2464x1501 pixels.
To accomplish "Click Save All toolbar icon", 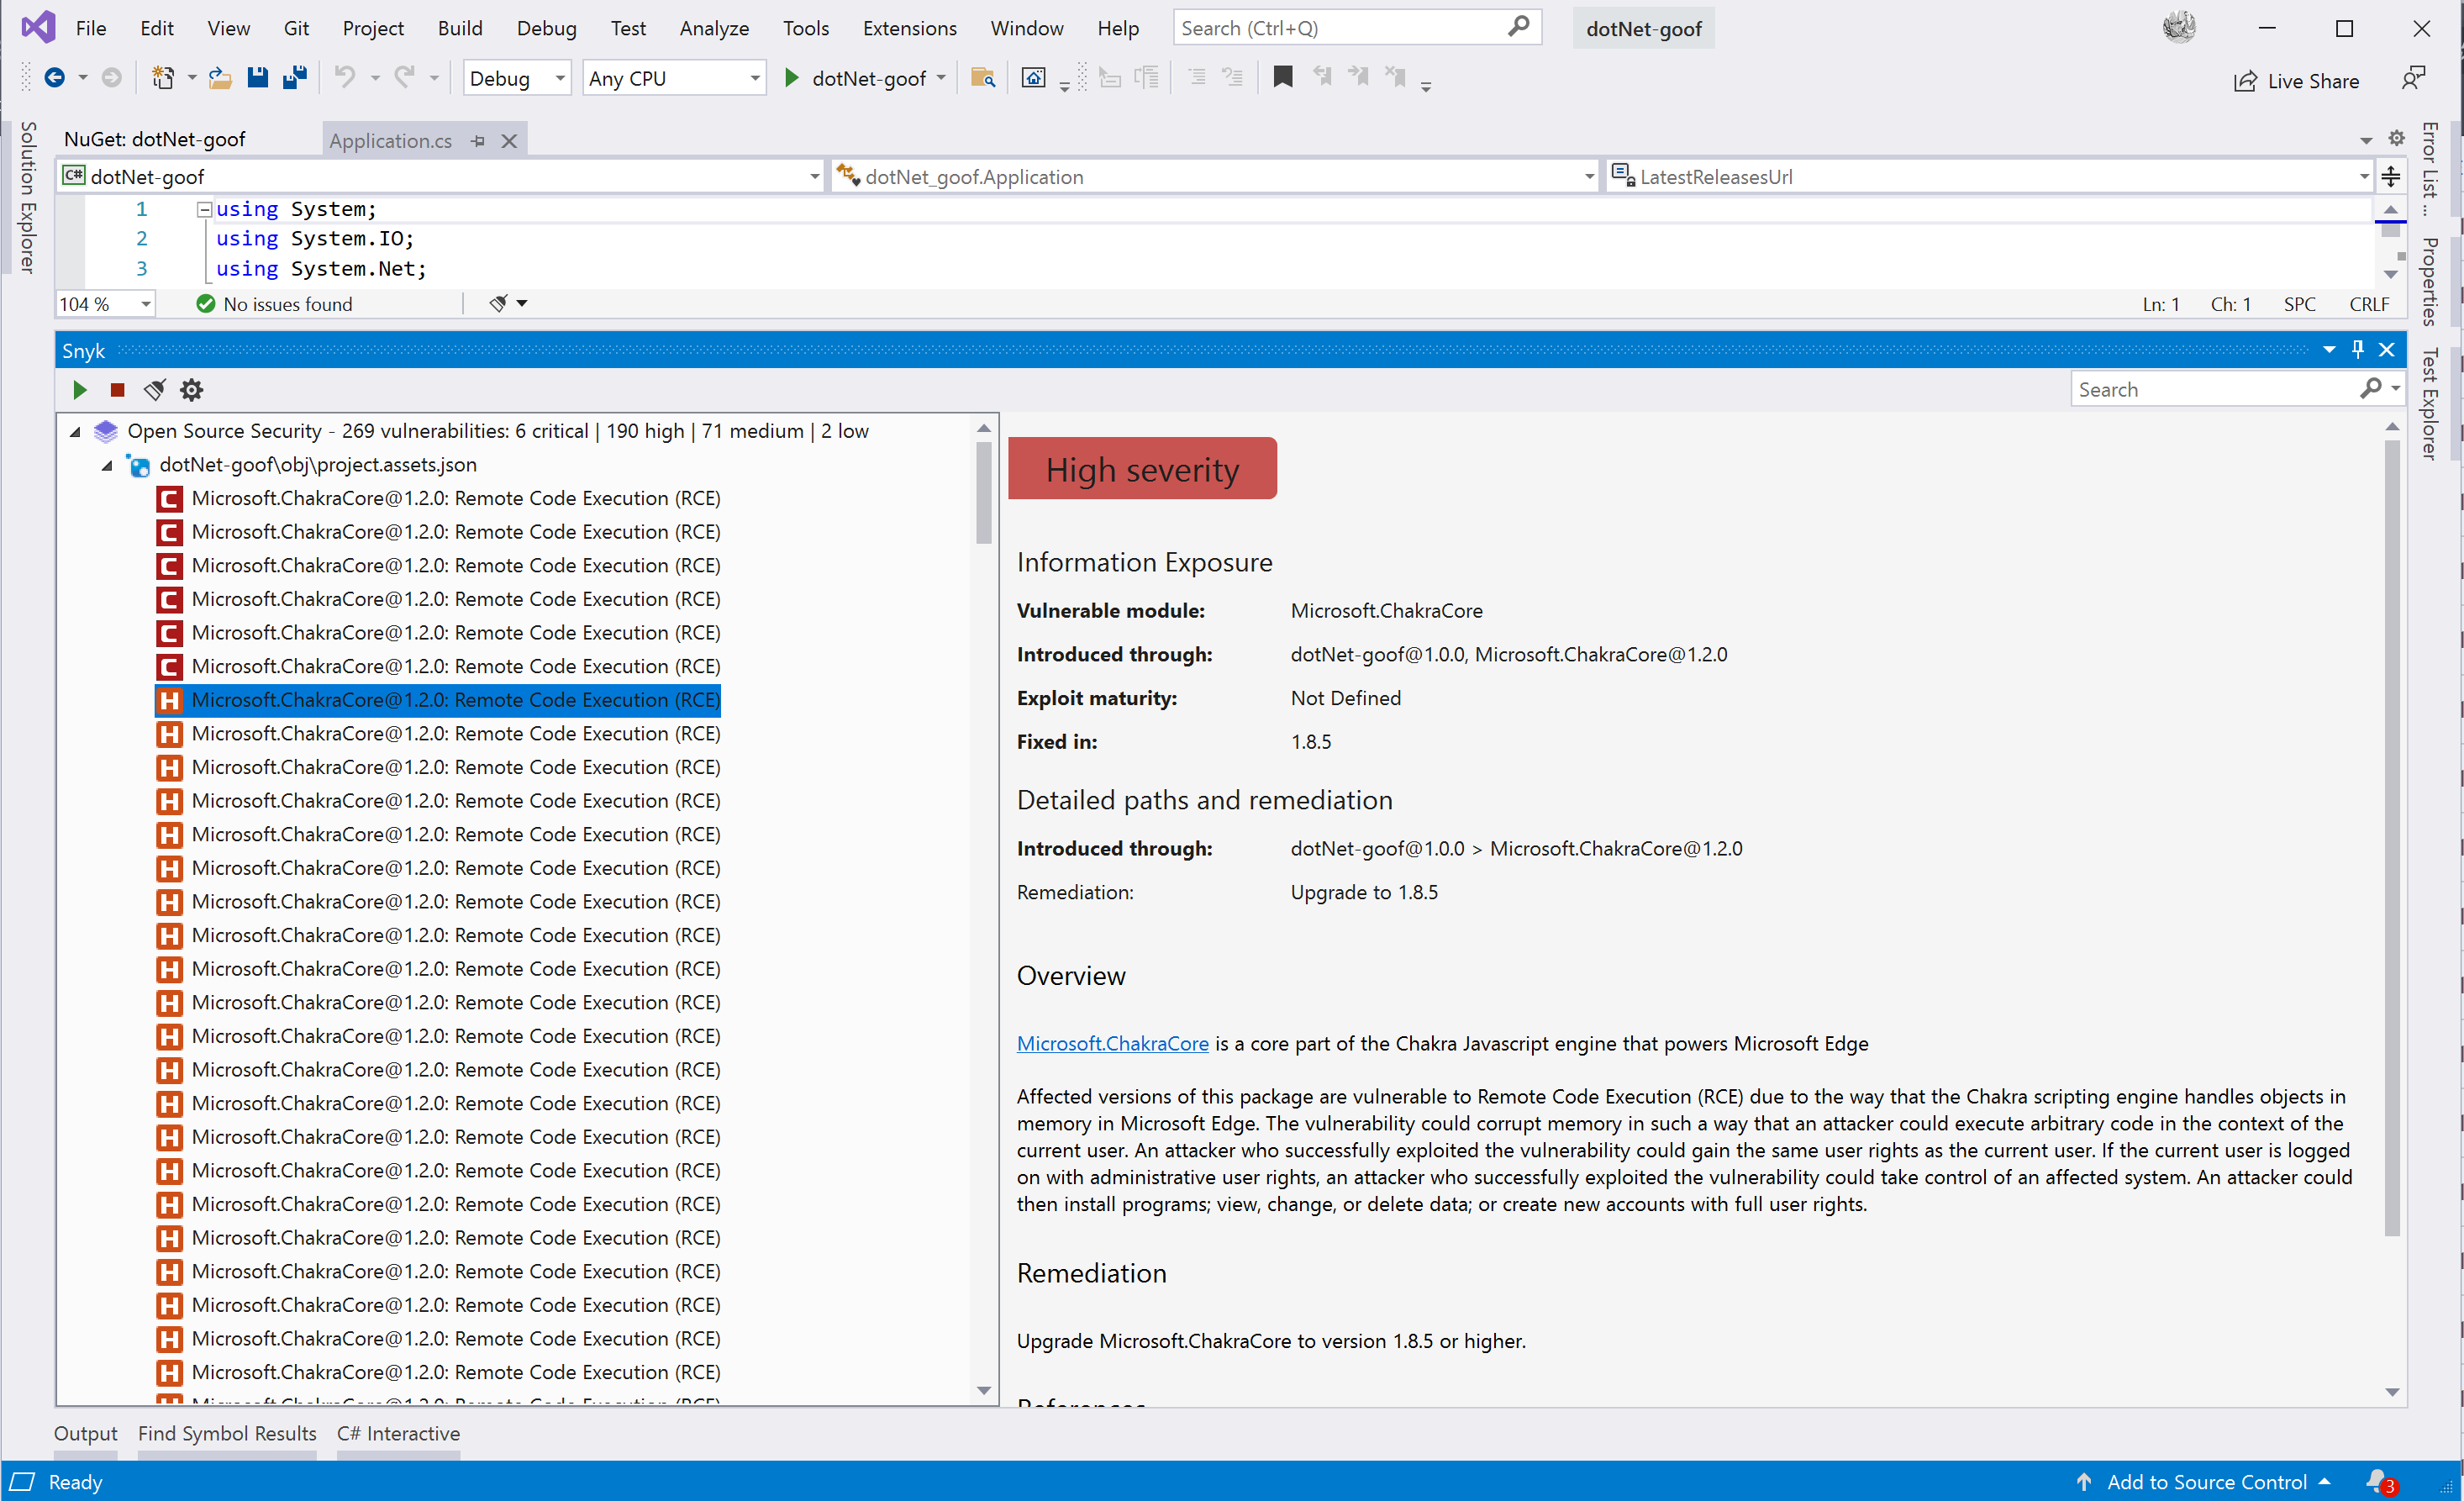I will (294, 78).
